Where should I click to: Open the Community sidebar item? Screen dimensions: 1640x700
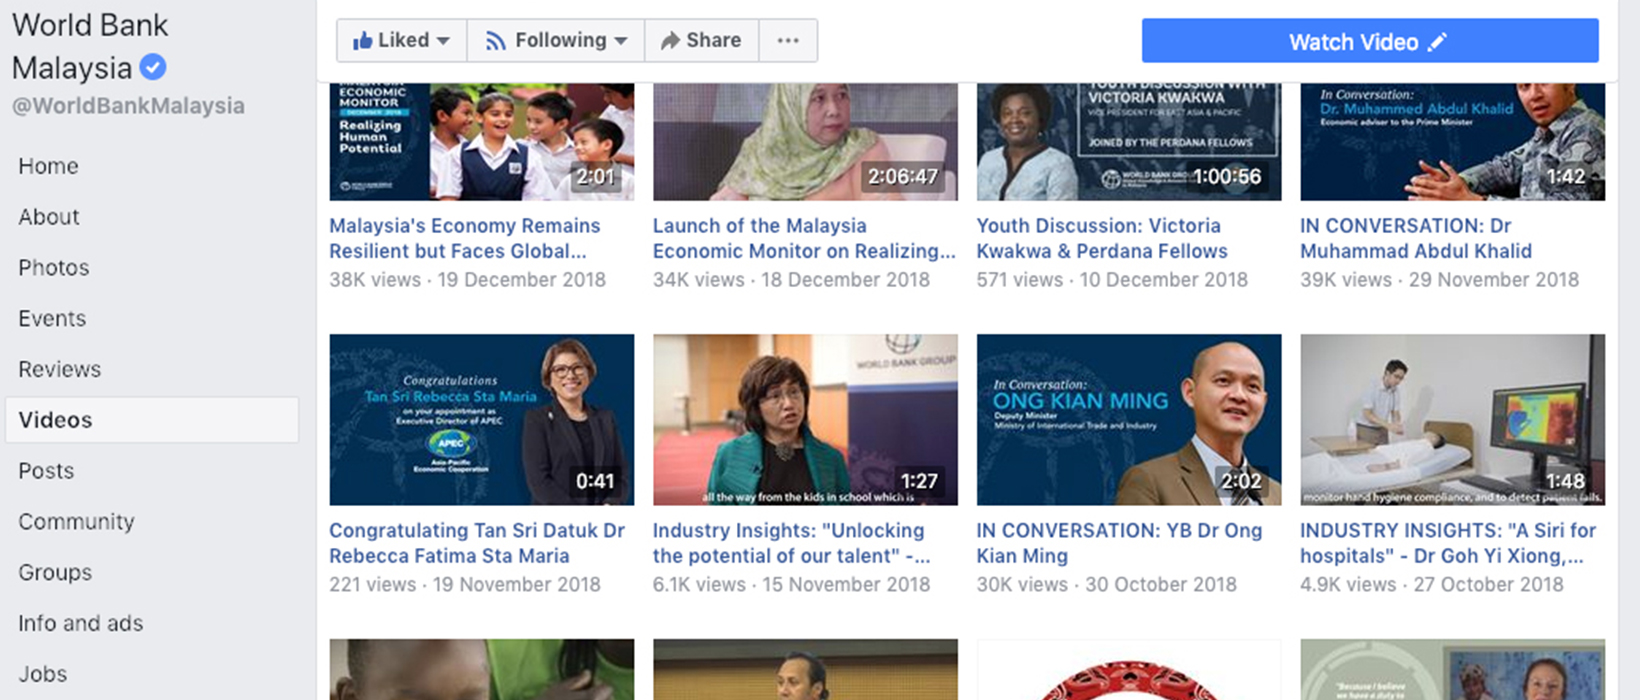click(x=76, y=522)
